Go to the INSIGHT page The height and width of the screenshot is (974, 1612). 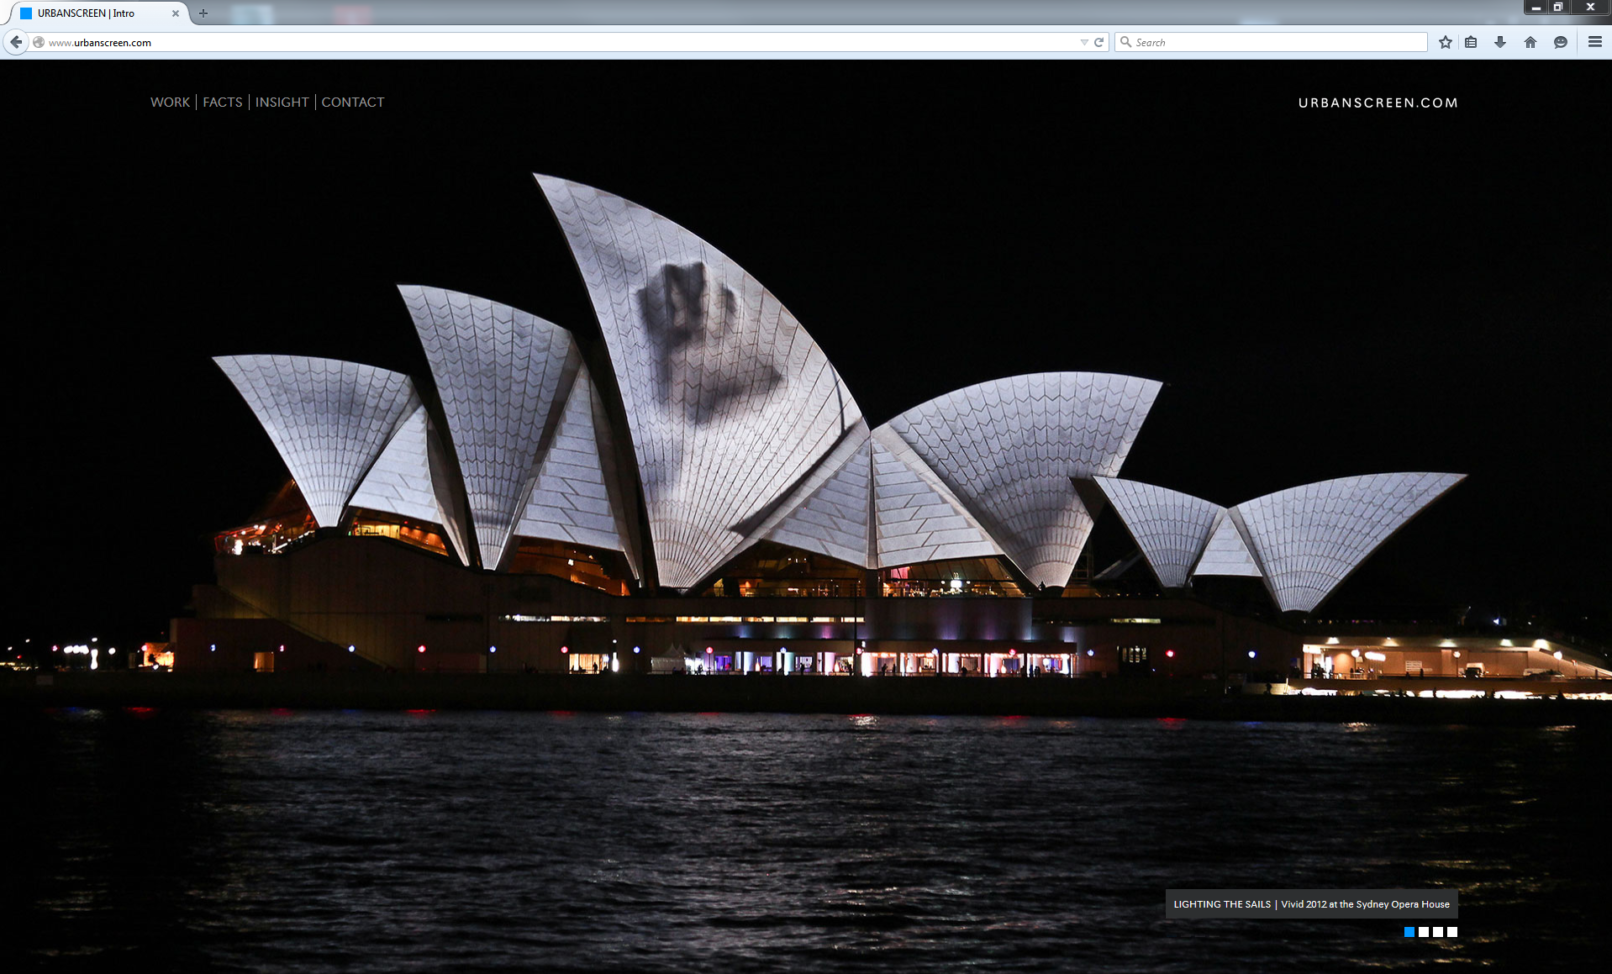282,102
